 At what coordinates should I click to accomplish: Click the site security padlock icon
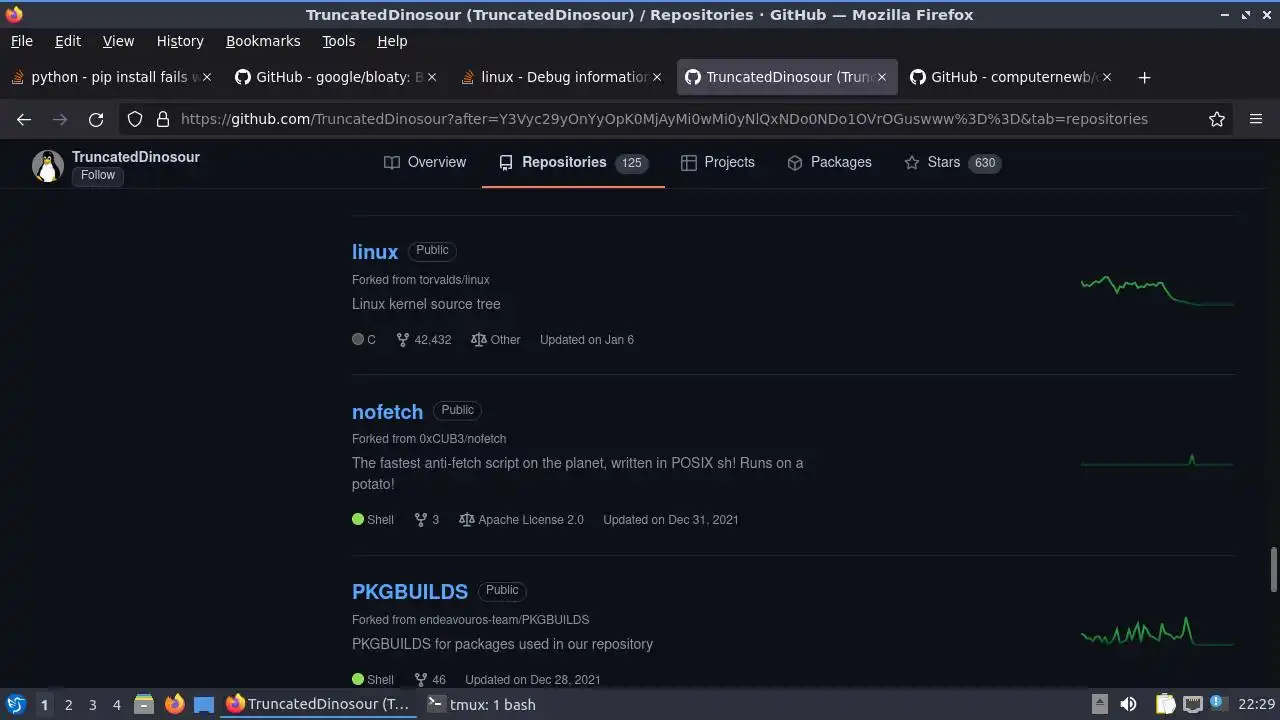pyautogui.click(x=163, y=119)
